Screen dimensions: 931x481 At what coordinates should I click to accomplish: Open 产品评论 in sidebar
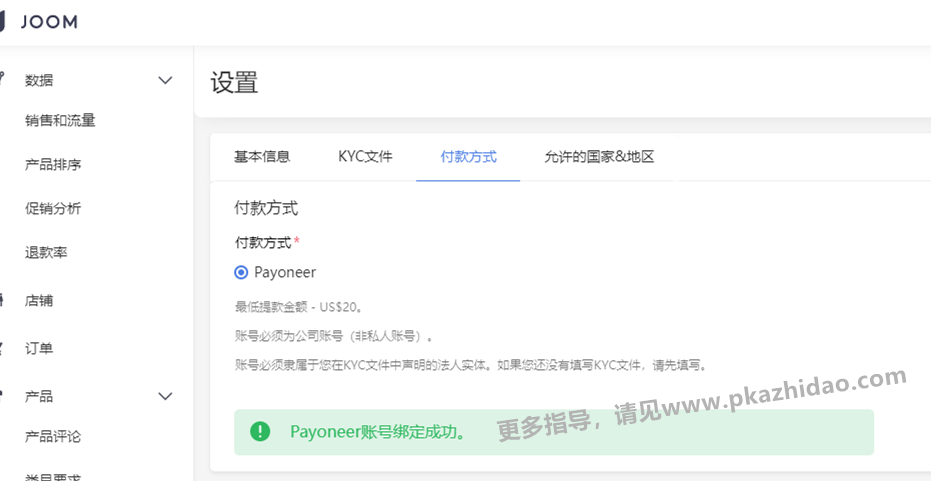(x=53, y=437)
